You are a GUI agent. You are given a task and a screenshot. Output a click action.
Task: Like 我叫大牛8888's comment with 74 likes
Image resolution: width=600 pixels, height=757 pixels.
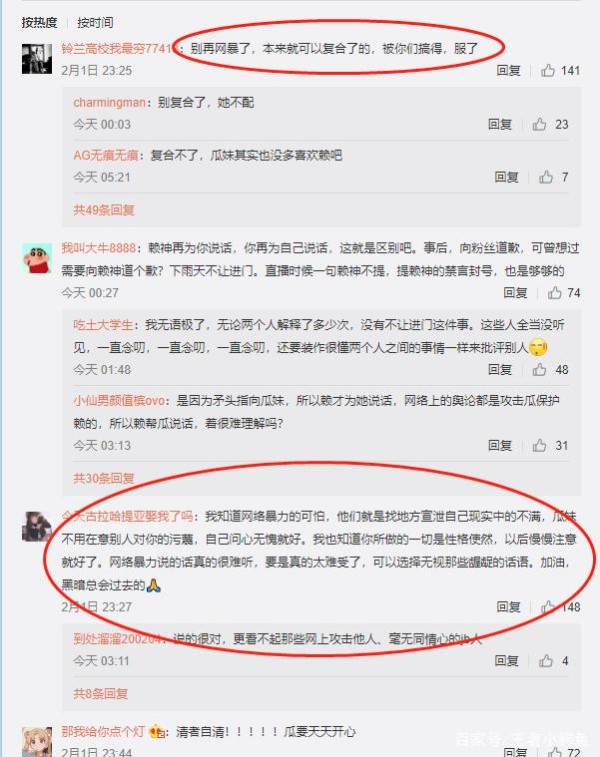(x=555, y=293)
